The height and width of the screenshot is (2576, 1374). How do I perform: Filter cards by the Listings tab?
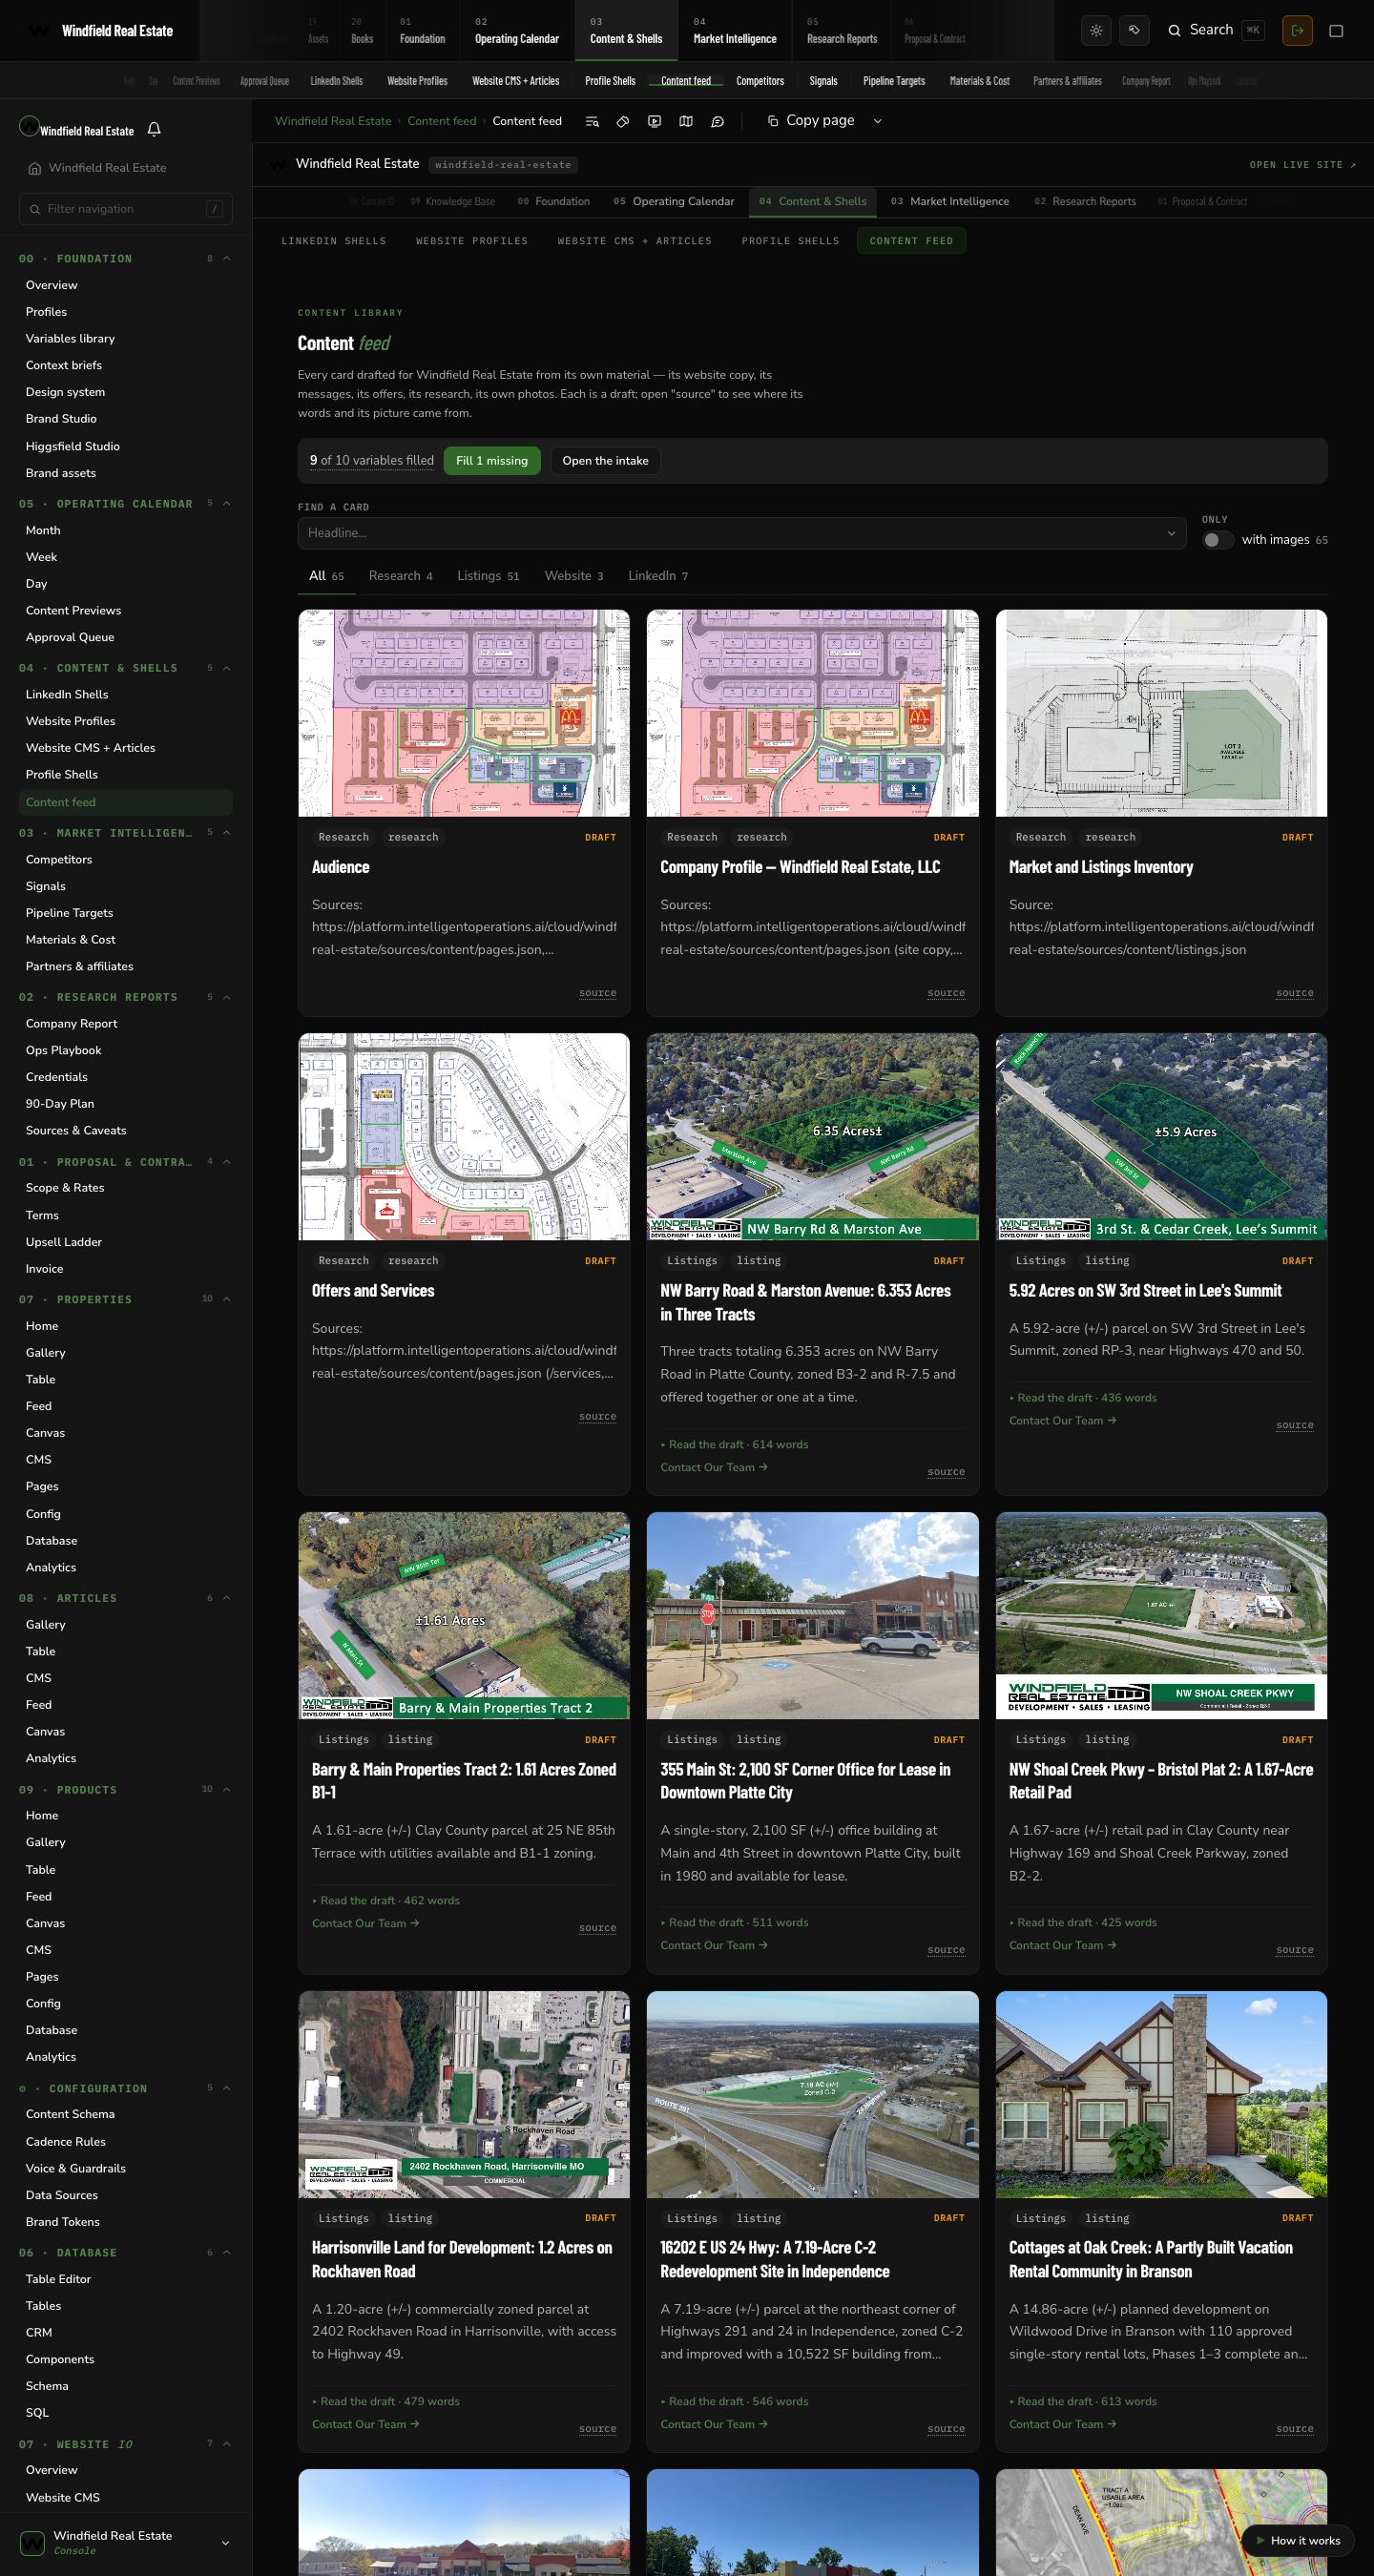[x=488, y=576]
